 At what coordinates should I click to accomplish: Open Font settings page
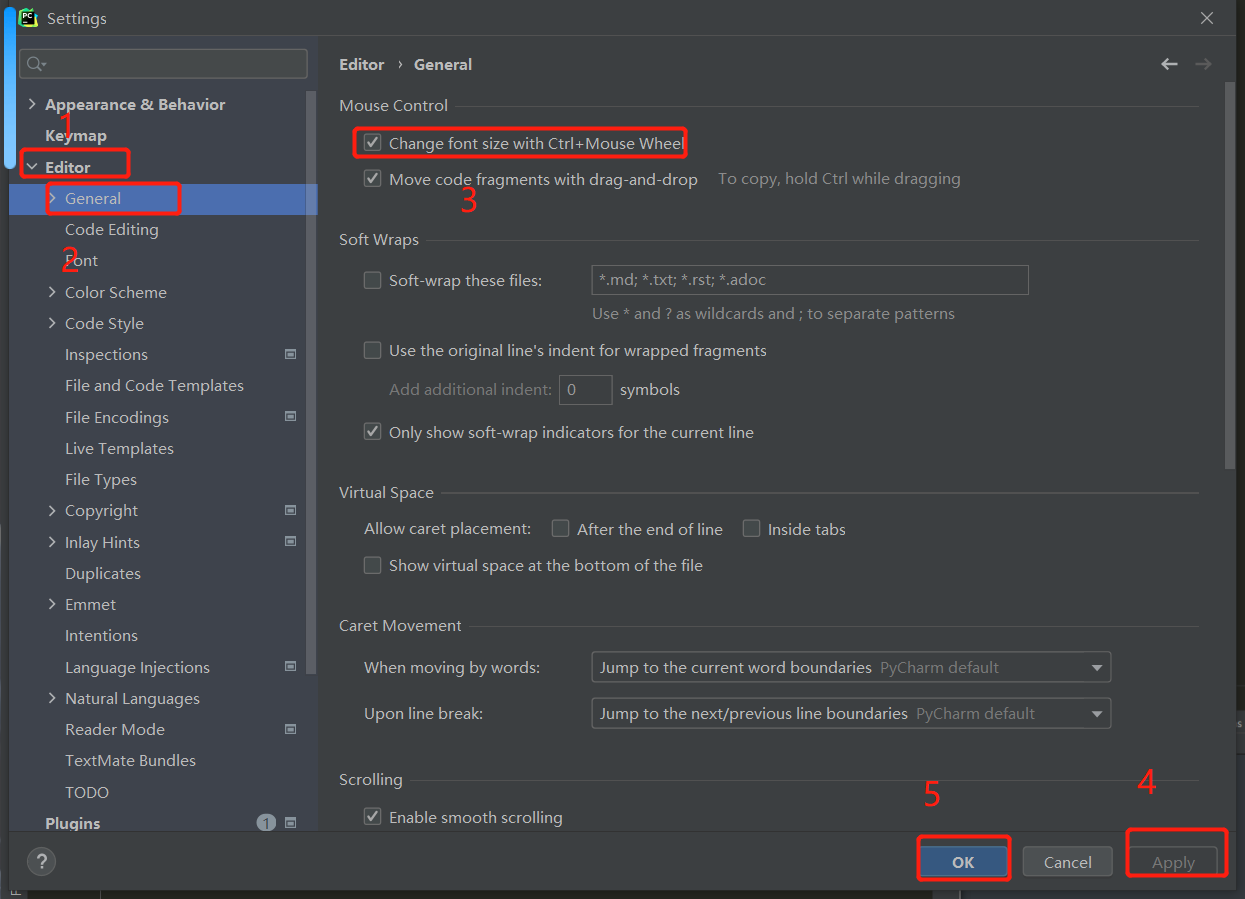click(82, 260)
